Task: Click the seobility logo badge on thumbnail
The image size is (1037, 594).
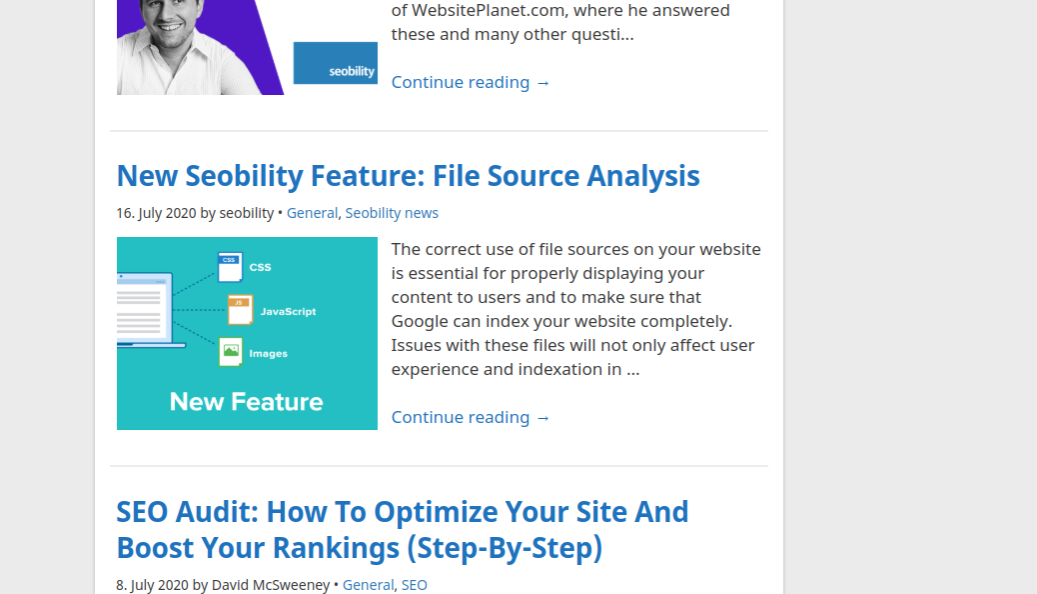Action: pyautogui.click(x=335, y=64)
